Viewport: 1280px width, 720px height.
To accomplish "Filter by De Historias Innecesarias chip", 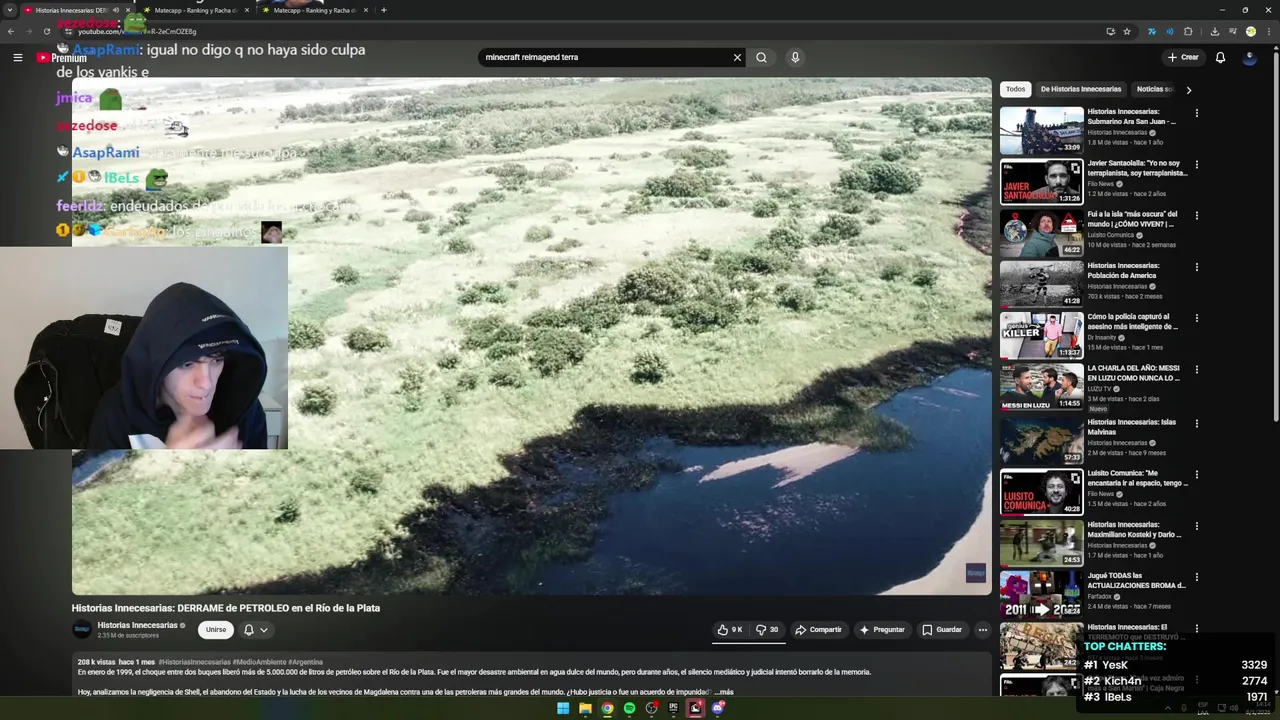I will coord(1081,89).
